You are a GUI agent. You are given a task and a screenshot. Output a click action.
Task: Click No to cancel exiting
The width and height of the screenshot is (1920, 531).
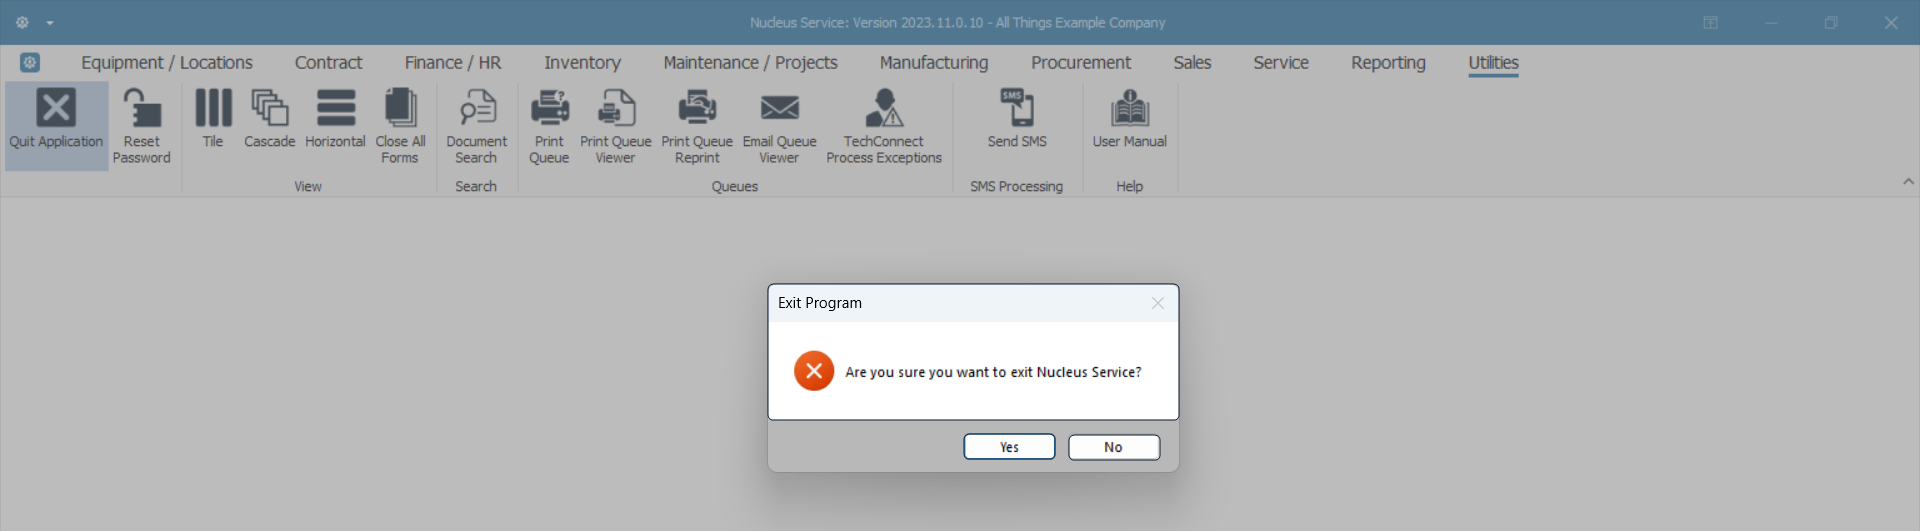[x=1114, y=447]
